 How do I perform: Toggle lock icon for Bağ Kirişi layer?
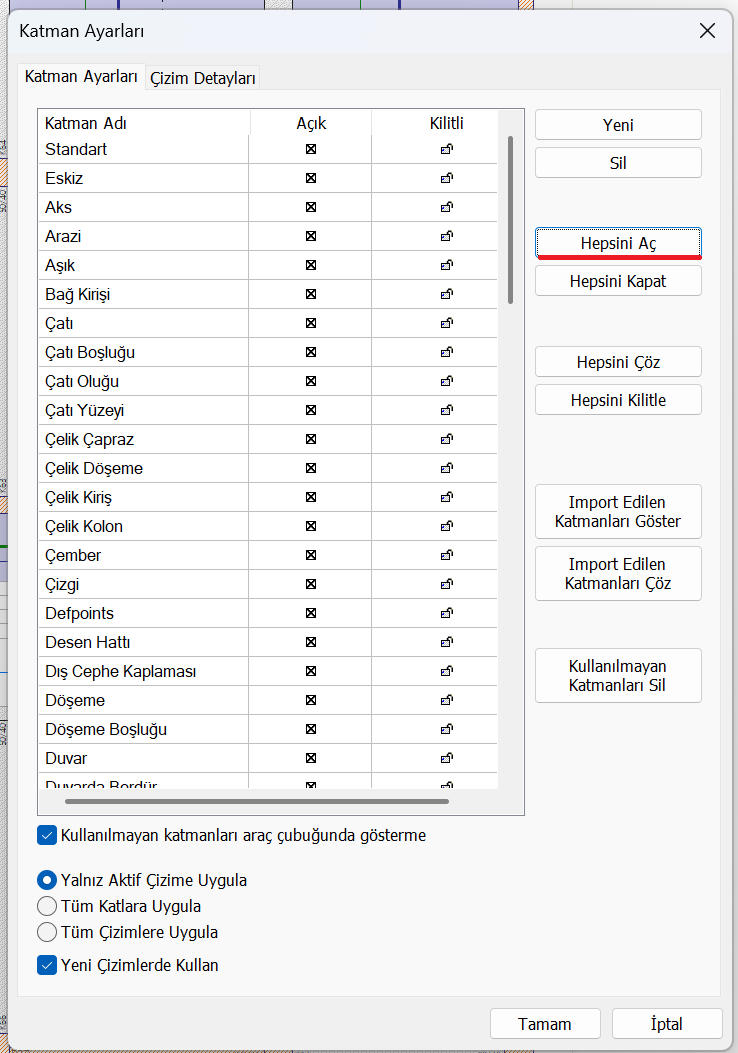click(447, 294)
